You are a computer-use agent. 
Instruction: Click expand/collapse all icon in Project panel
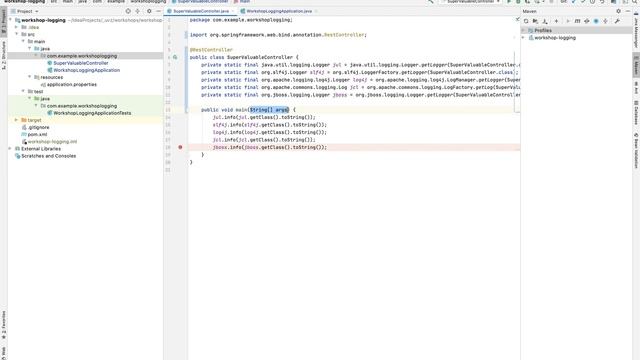click(x=138, y=11)
